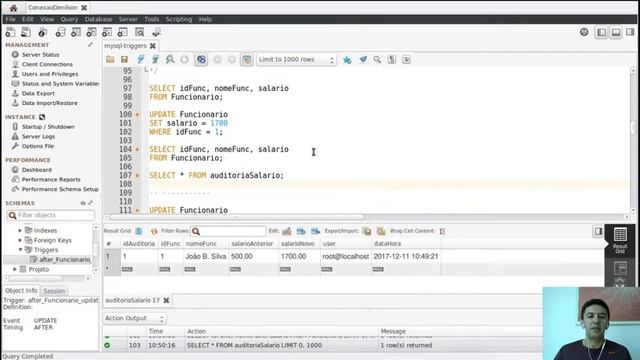Open the Limit to 1000 rows dropdown
This screenshot has height=360, width=640.
[296, 60]
